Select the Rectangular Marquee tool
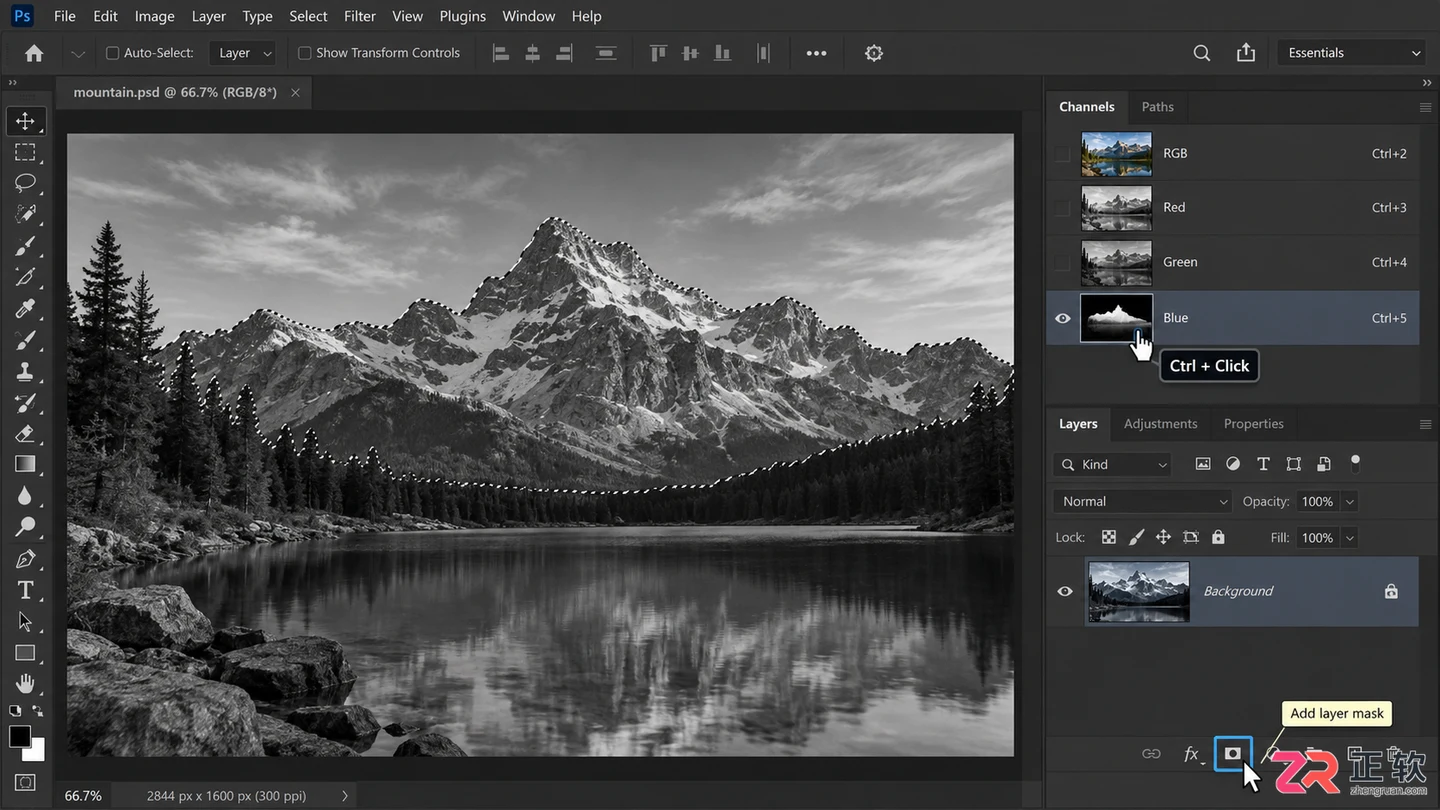 click(25, 152)
